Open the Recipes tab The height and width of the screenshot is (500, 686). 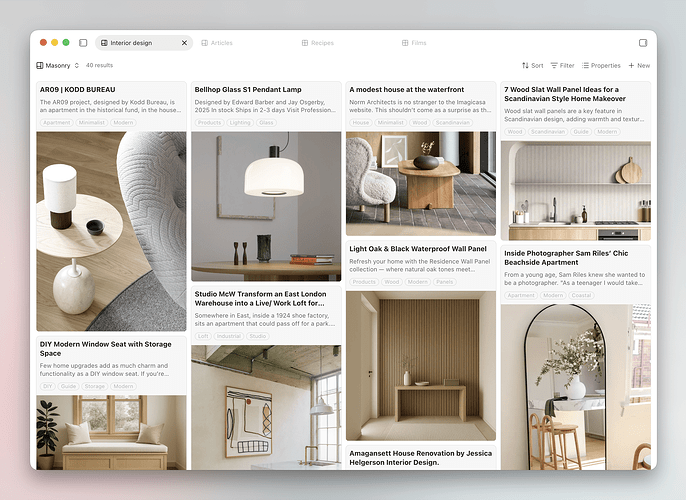(x=318, y=43)
